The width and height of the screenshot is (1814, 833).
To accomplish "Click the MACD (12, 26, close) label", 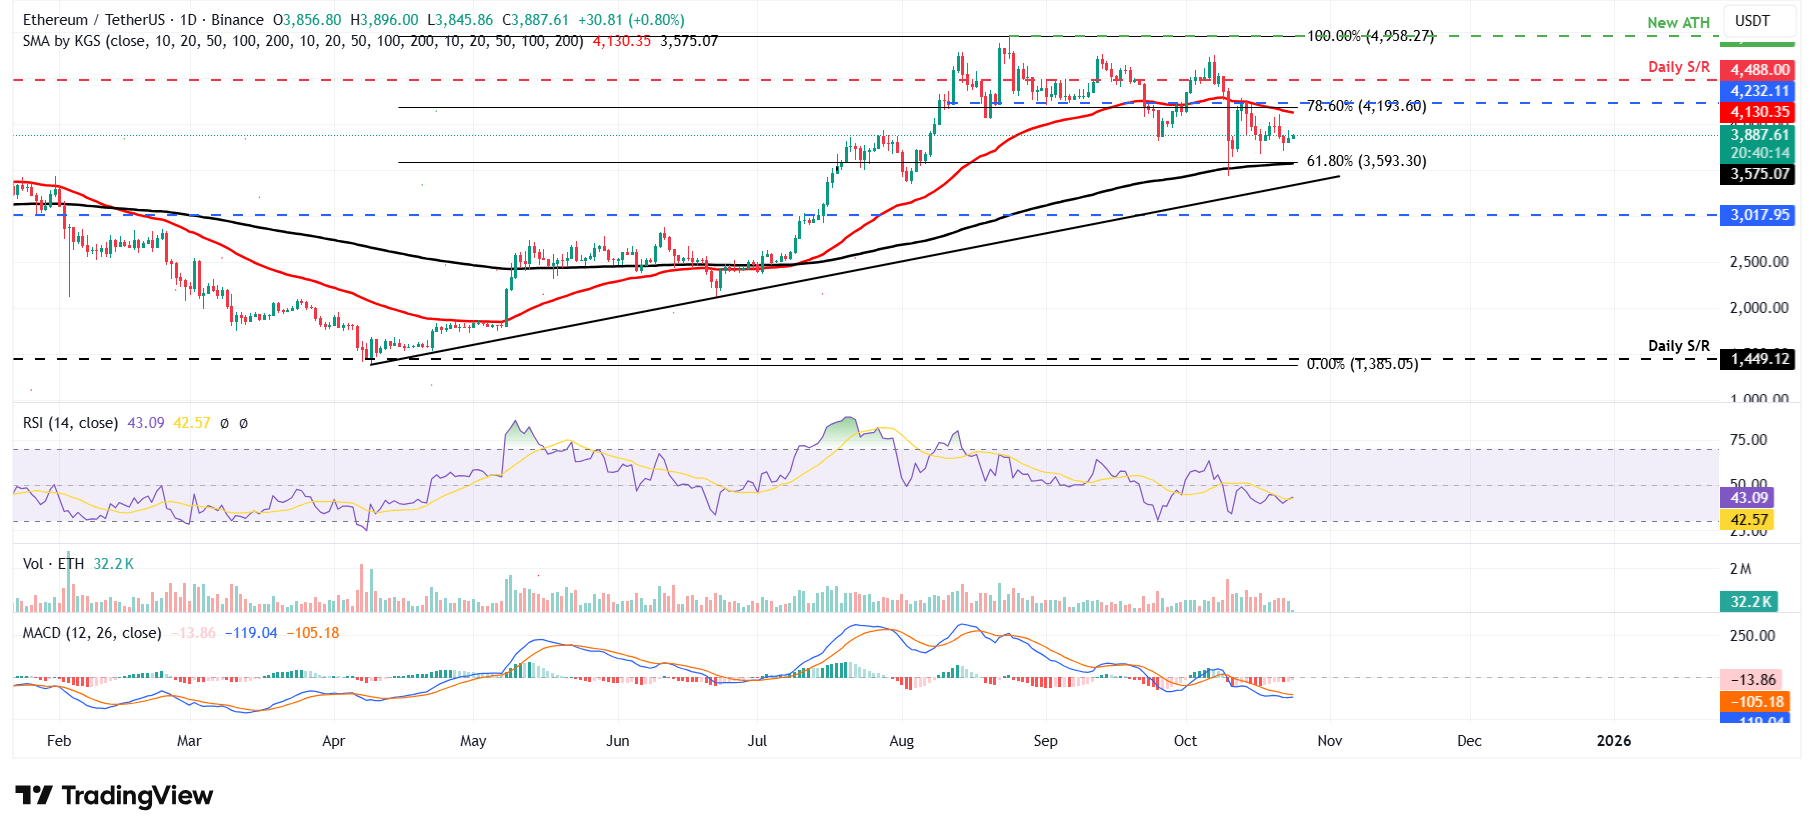I will click(92, 633).
